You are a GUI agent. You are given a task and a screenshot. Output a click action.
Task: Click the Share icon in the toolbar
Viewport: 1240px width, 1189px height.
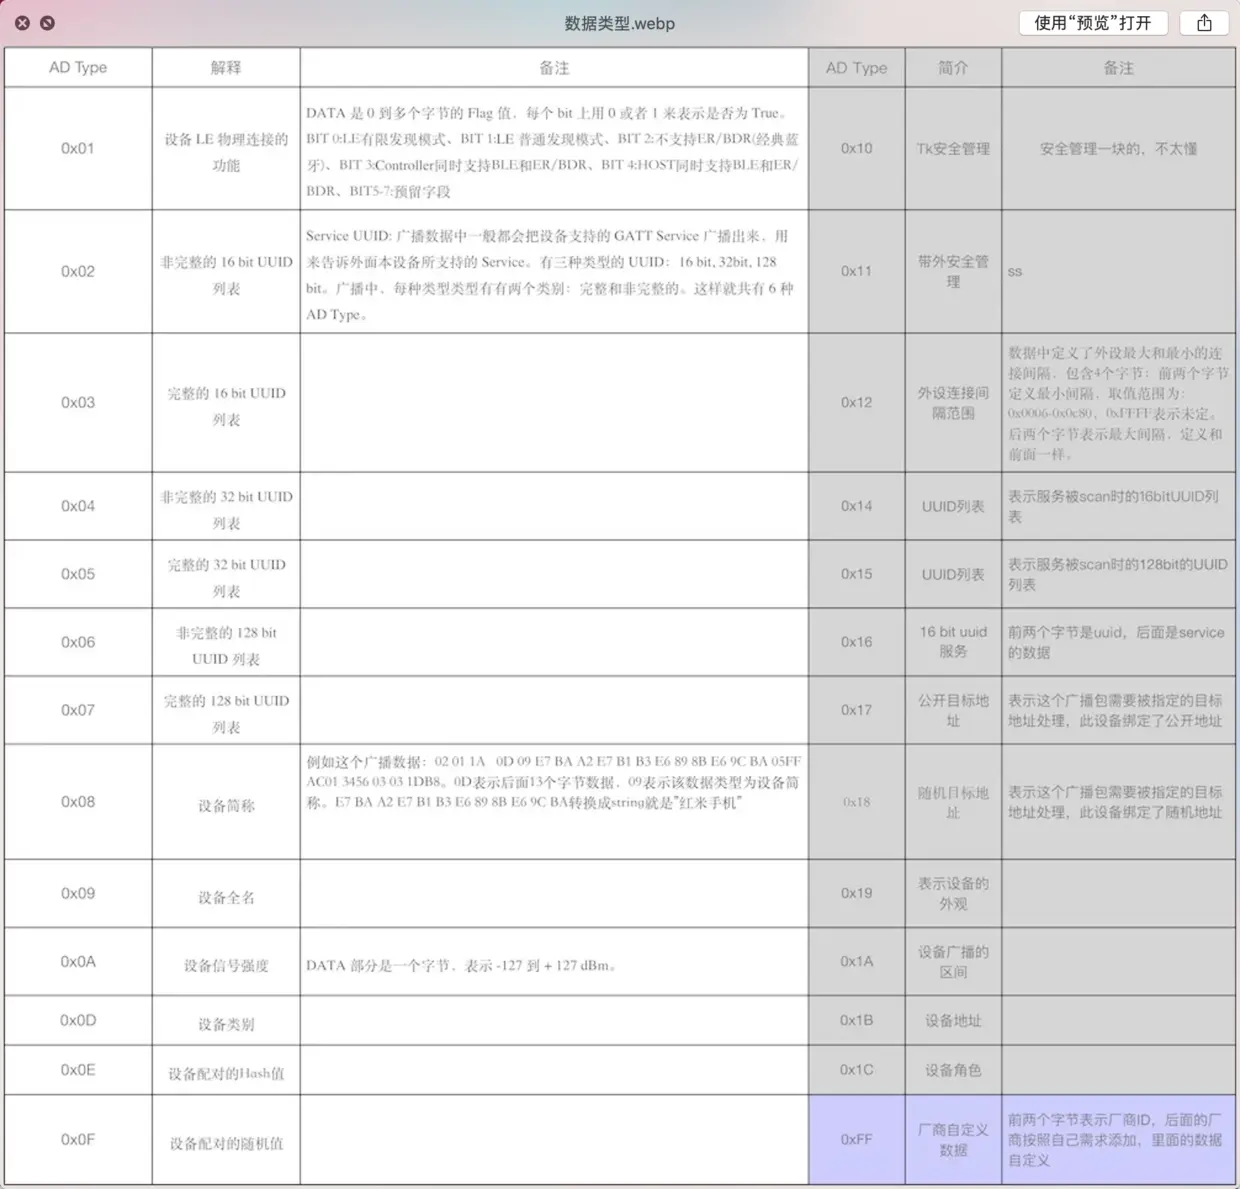(1204, 23)
